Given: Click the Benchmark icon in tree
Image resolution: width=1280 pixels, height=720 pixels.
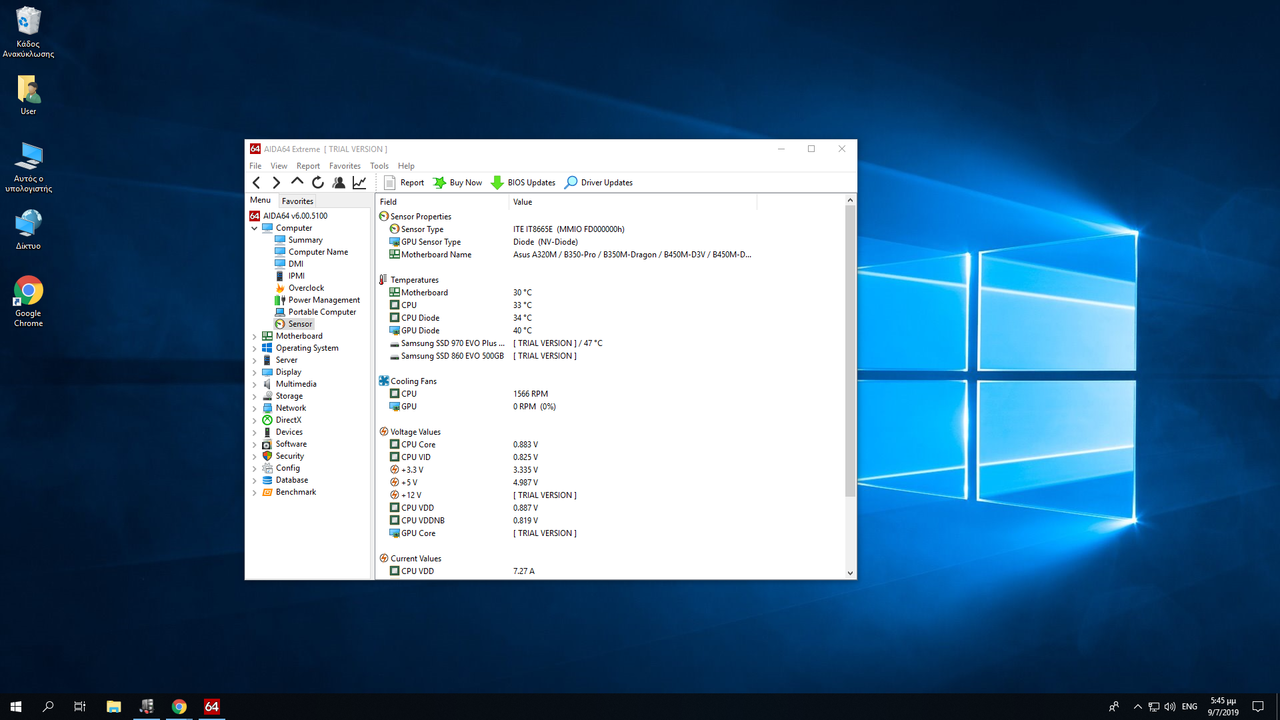Looking at the screenshot, I should point(267,492).
